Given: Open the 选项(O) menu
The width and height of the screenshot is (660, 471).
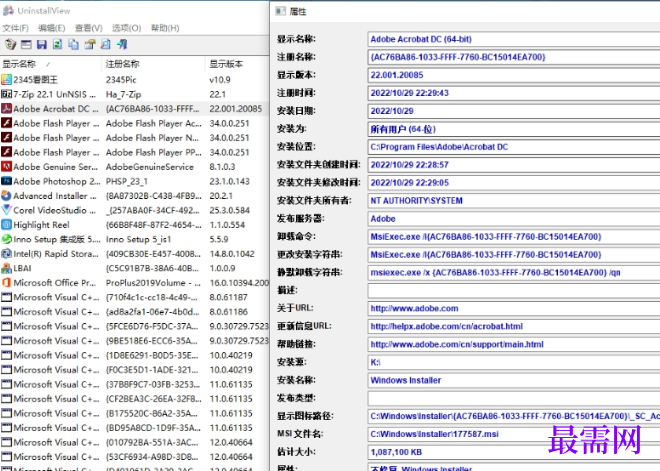Looking at the screenshot, I should point(126,28).
